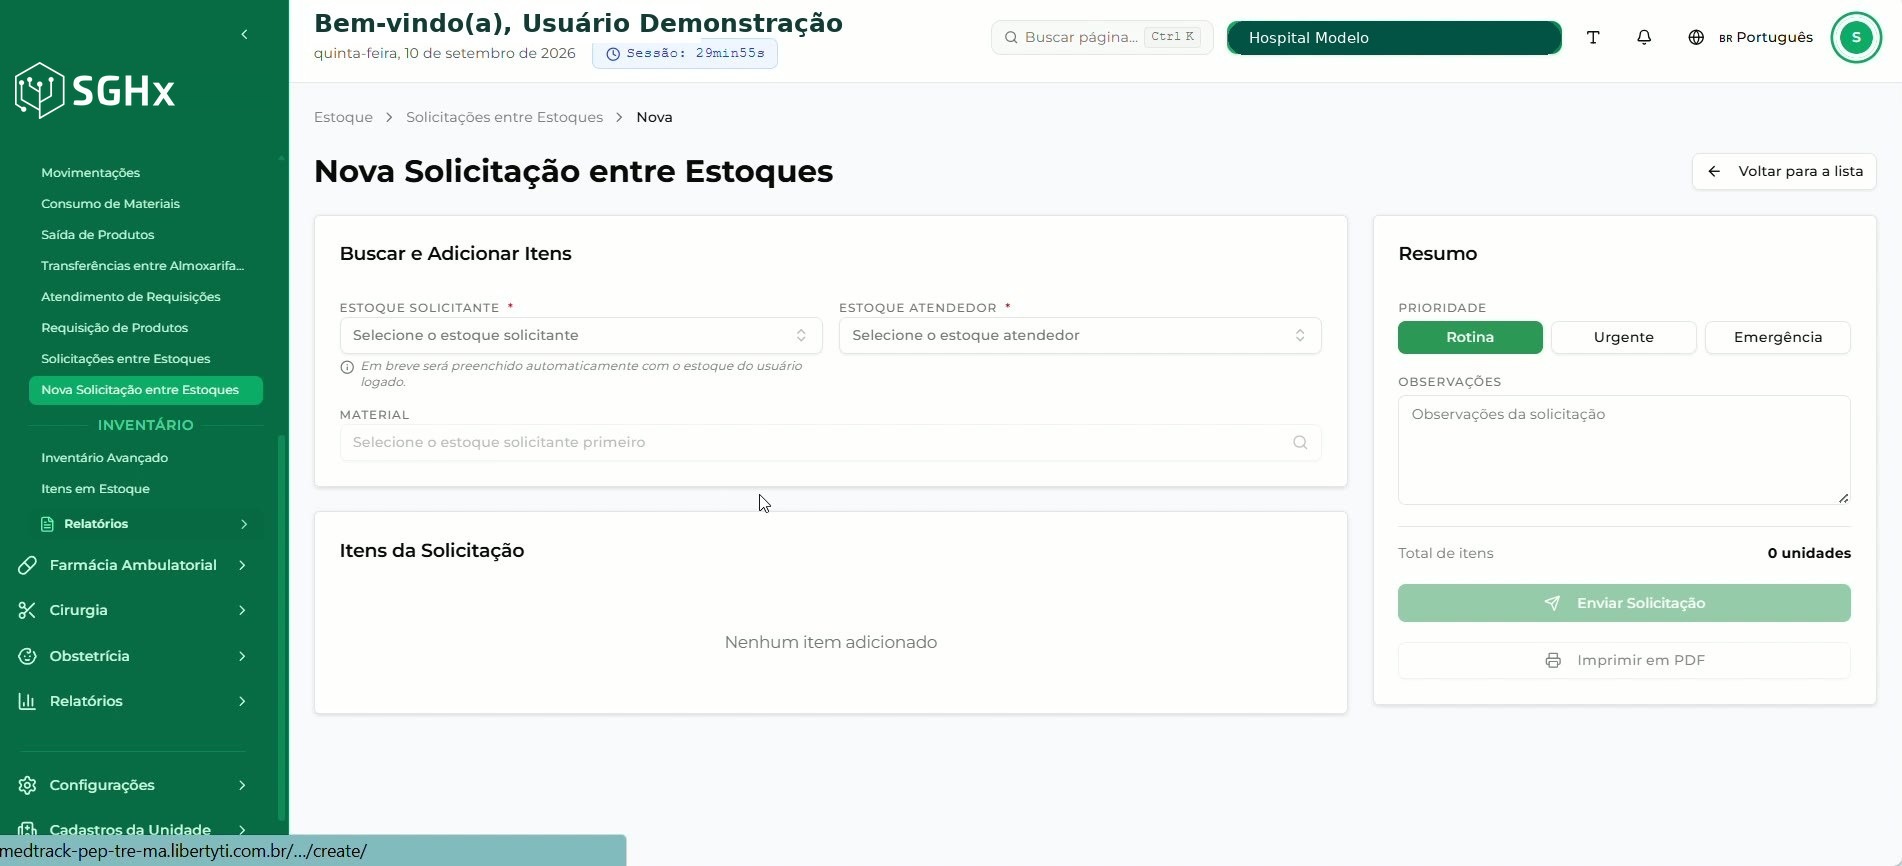The height and width of the screenshot is (866, 1902).
Task: Expand Obstetrícia menu chevron
Action: click(242, 656)
